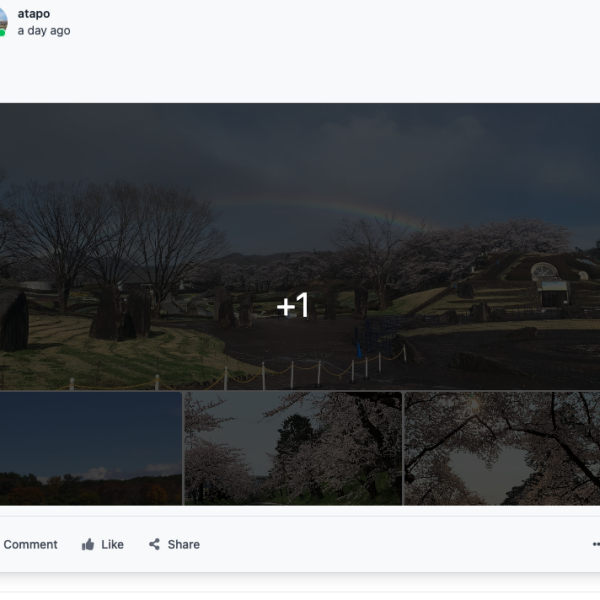Open the cherry blossom trees thumbnail
Viewport: 600px width, 600px height.
293,448
